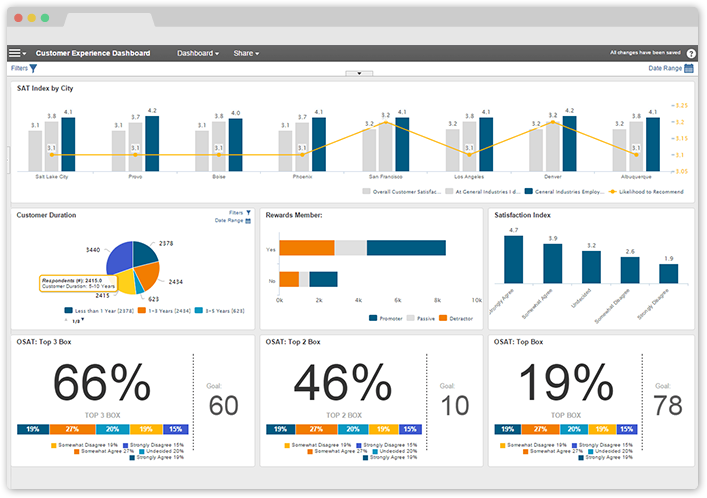Click the 19% Top Box value
Image resolution: width=707 pixels, height=498 pixels.
pyautogui.click(x=566, y=383)
